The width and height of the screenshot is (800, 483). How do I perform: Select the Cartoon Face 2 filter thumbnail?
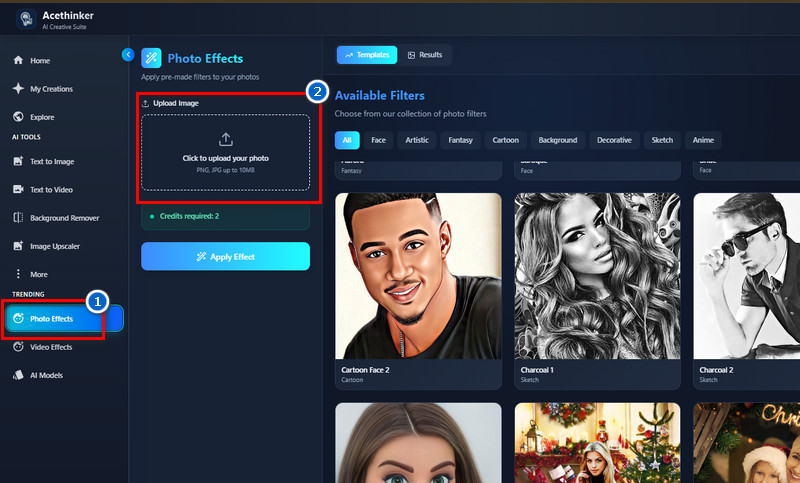coord(418,276)
